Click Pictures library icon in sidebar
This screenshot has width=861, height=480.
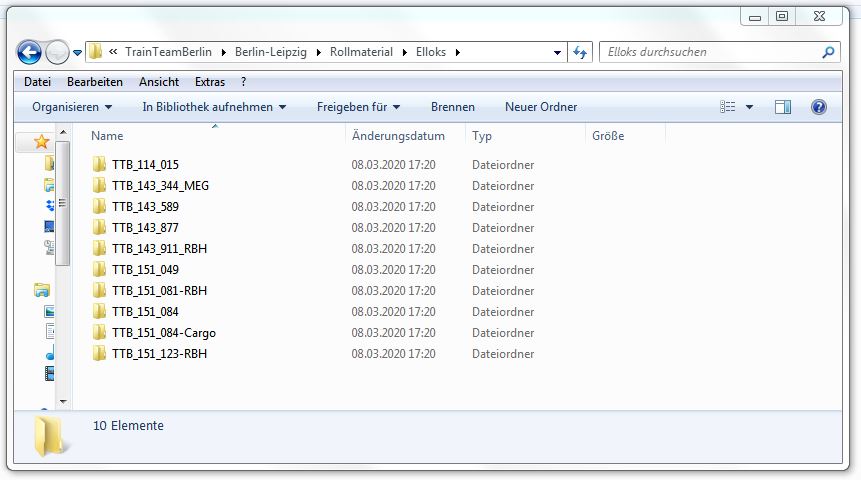[x=49, y=311]
